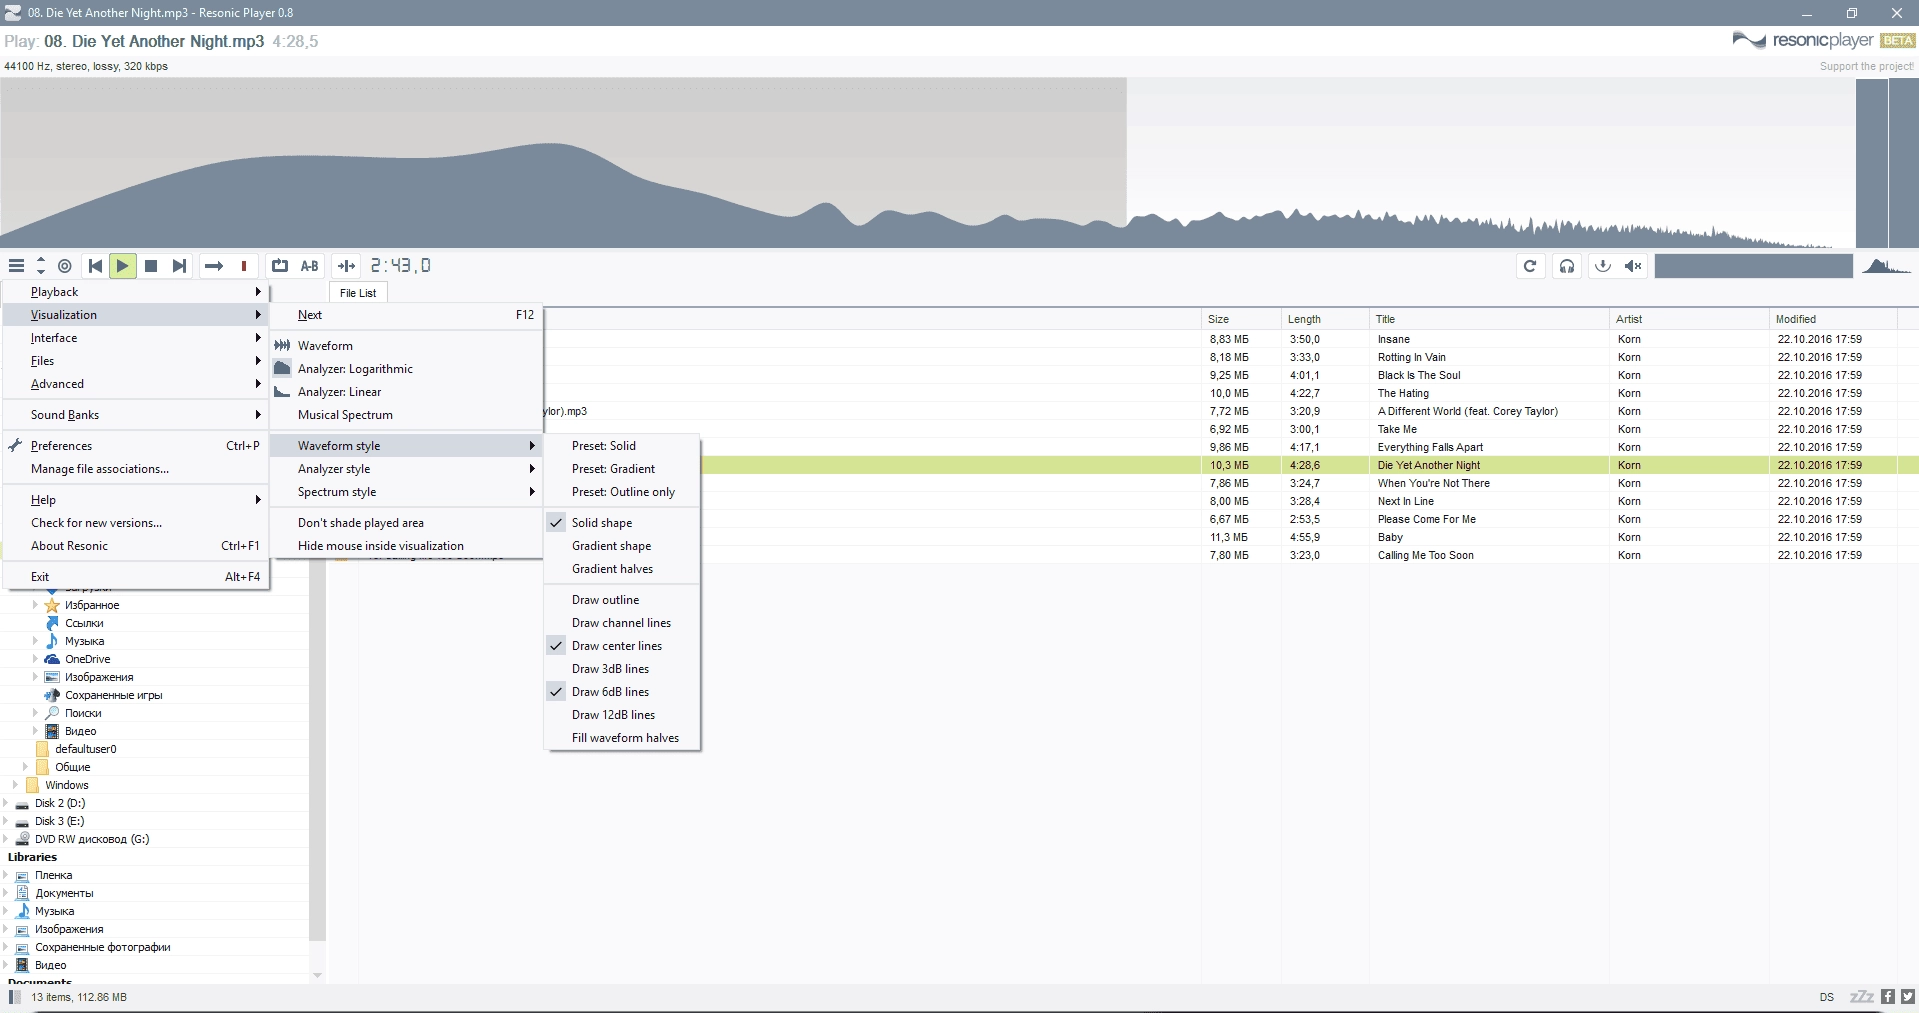Enable Fill waveform halves
Screen dimensions: 1919x1013
622,738
